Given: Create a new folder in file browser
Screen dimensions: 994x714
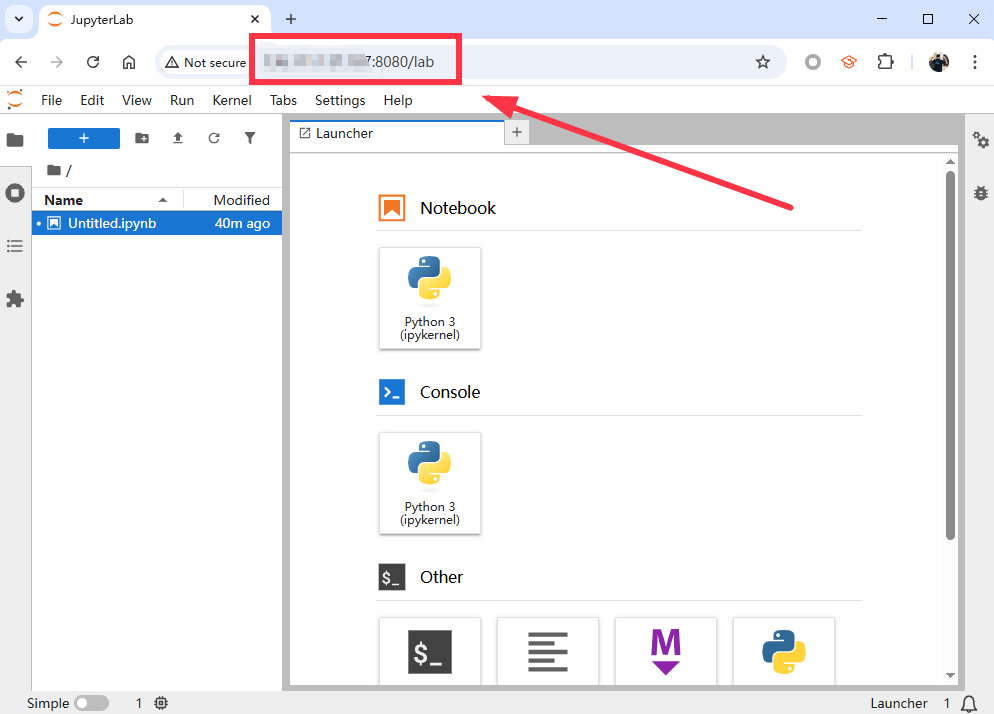Looking at the screenshot, I should pyautogui.click(x=142, y=138).
